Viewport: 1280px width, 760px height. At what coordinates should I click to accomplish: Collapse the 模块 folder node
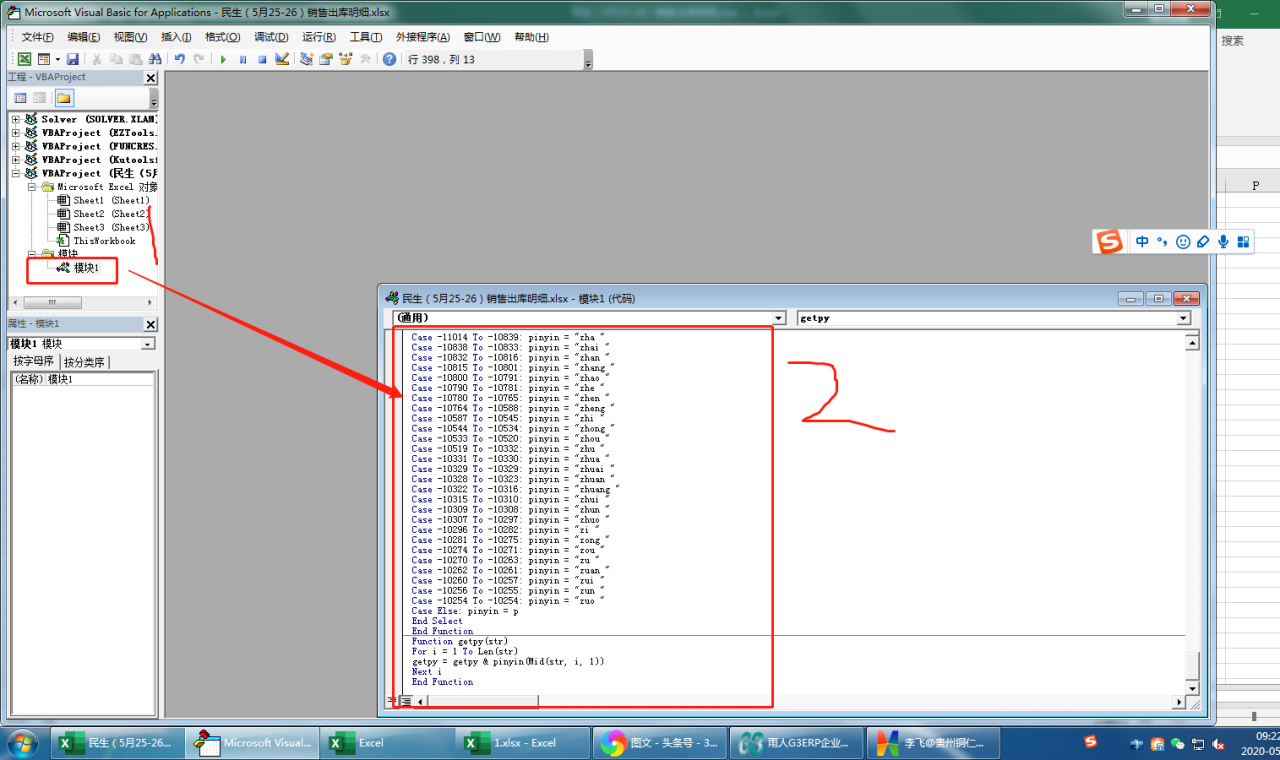(31, 254)
